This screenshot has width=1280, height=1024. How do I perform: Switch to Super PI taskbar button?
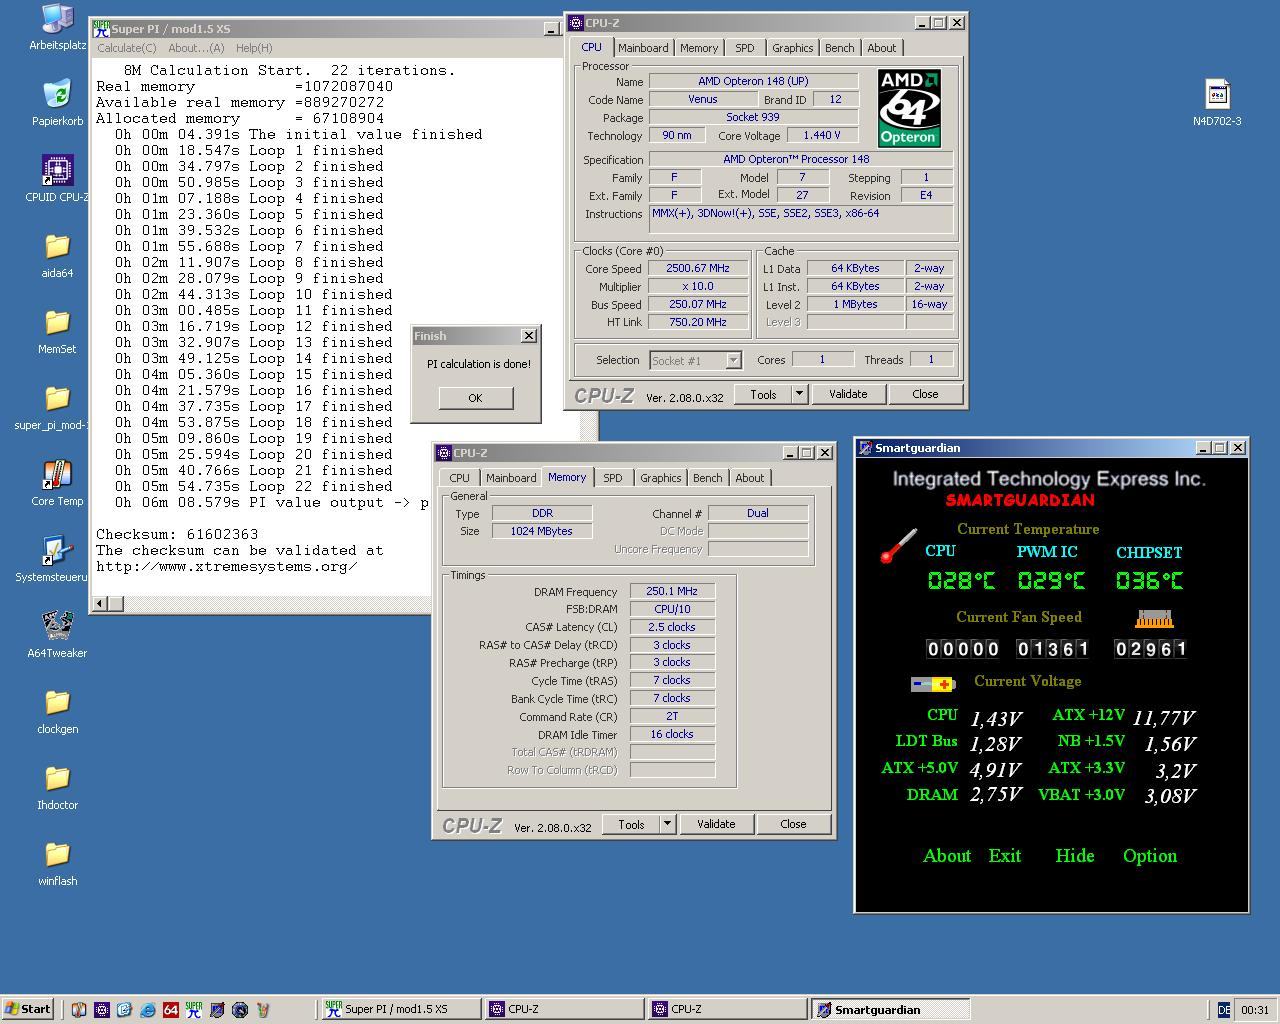point(400,1009)
